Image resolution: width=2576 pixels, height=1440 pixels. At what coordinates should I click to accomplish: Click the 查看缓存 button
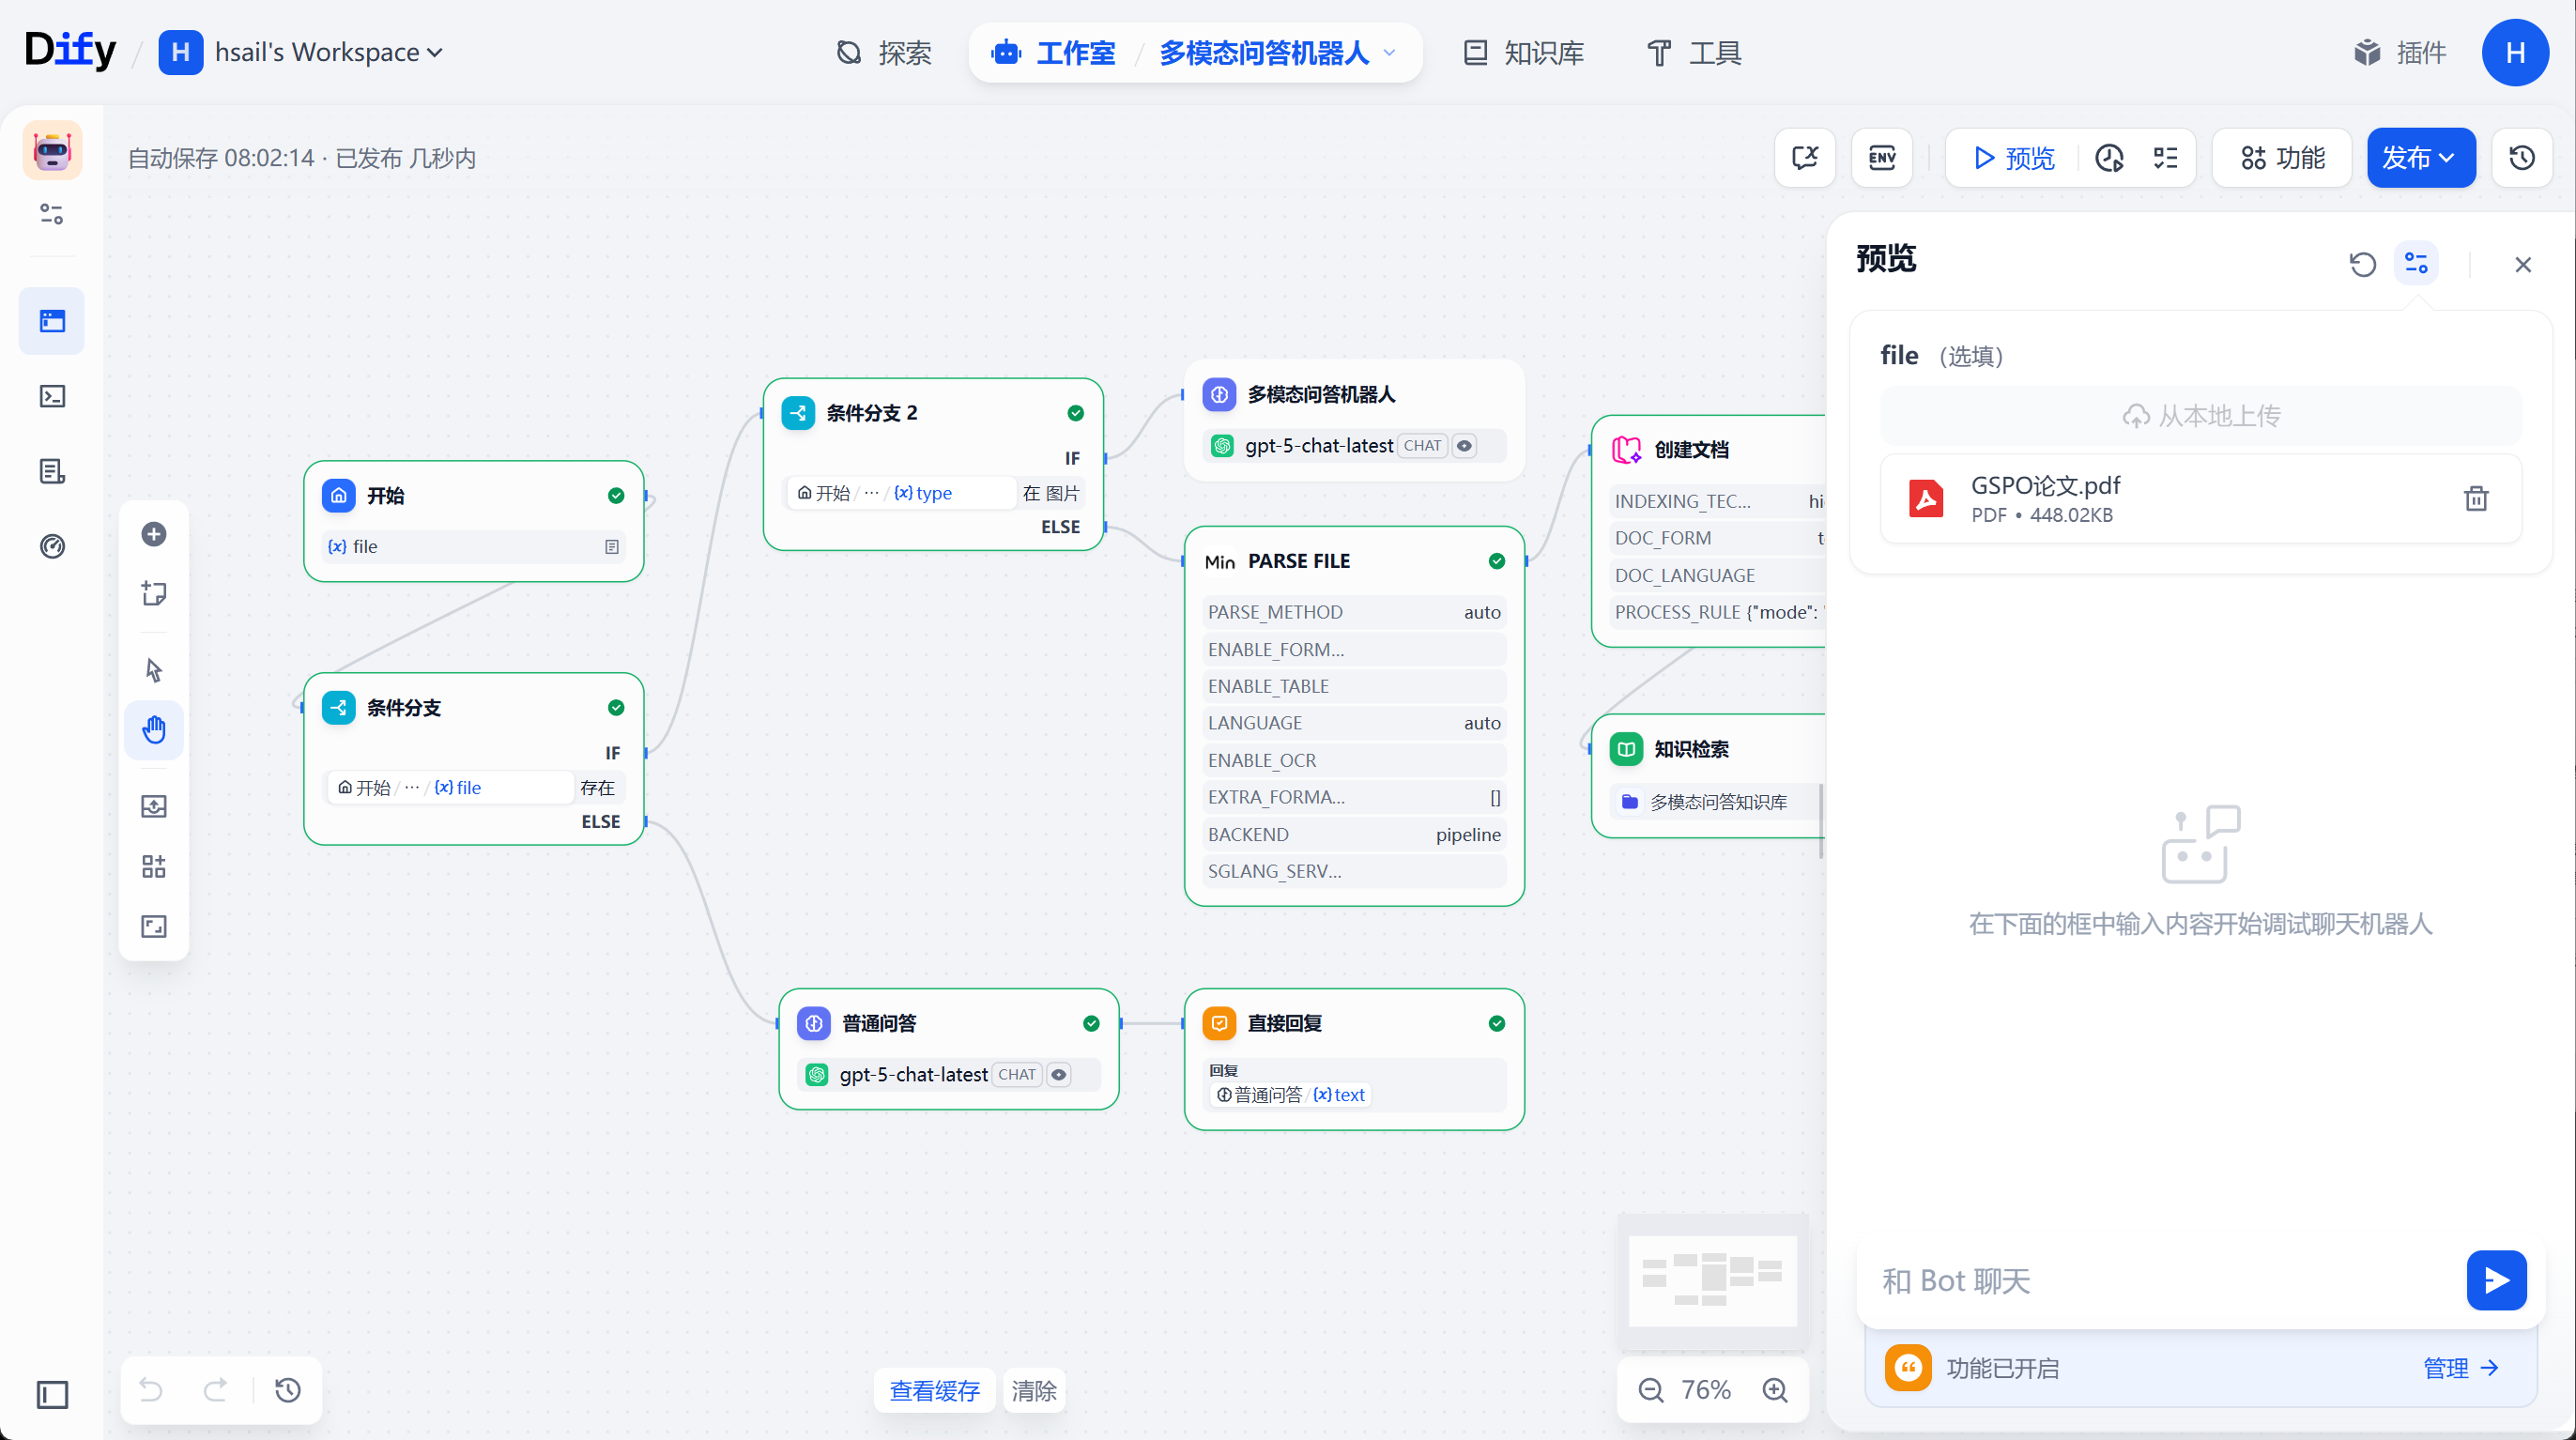point(935,1390)
